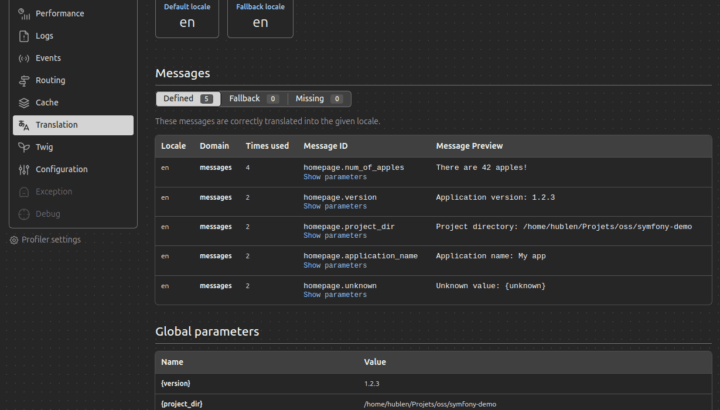Show parameters for homepage.version
720x410 pixels.
[335, 206]
